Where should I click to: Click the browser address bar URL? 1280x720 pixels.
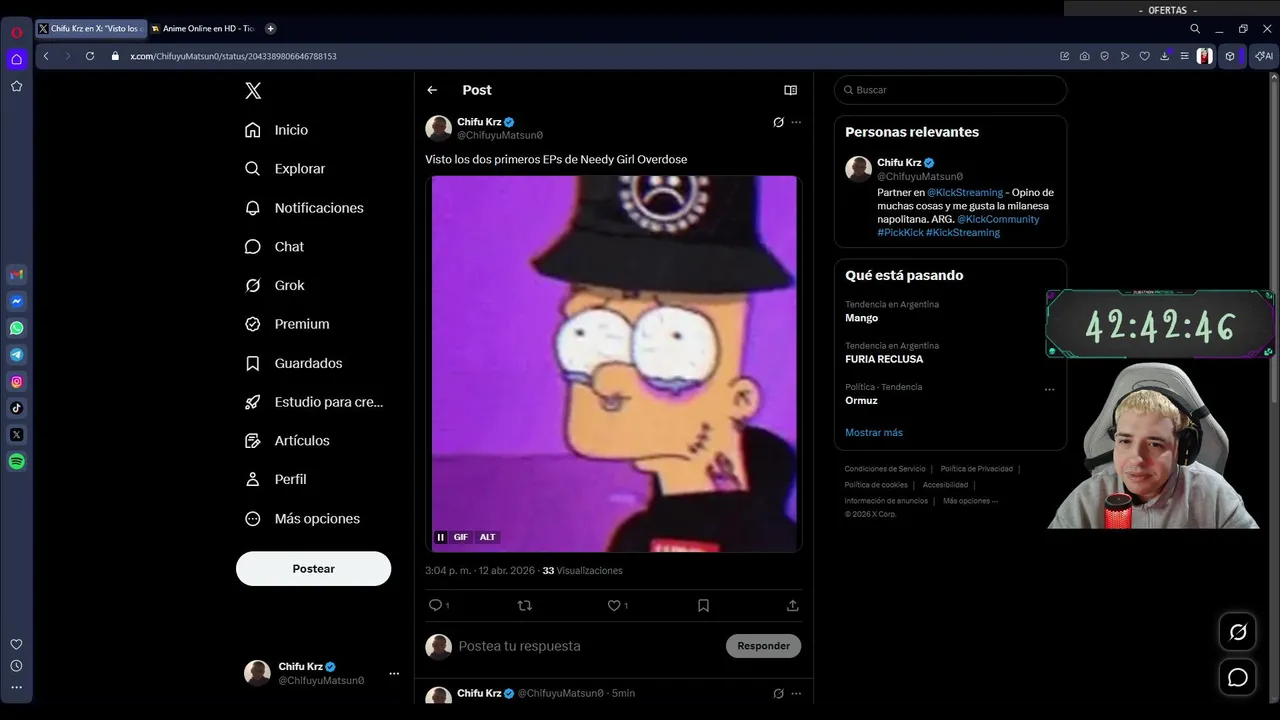coord(233,56)
